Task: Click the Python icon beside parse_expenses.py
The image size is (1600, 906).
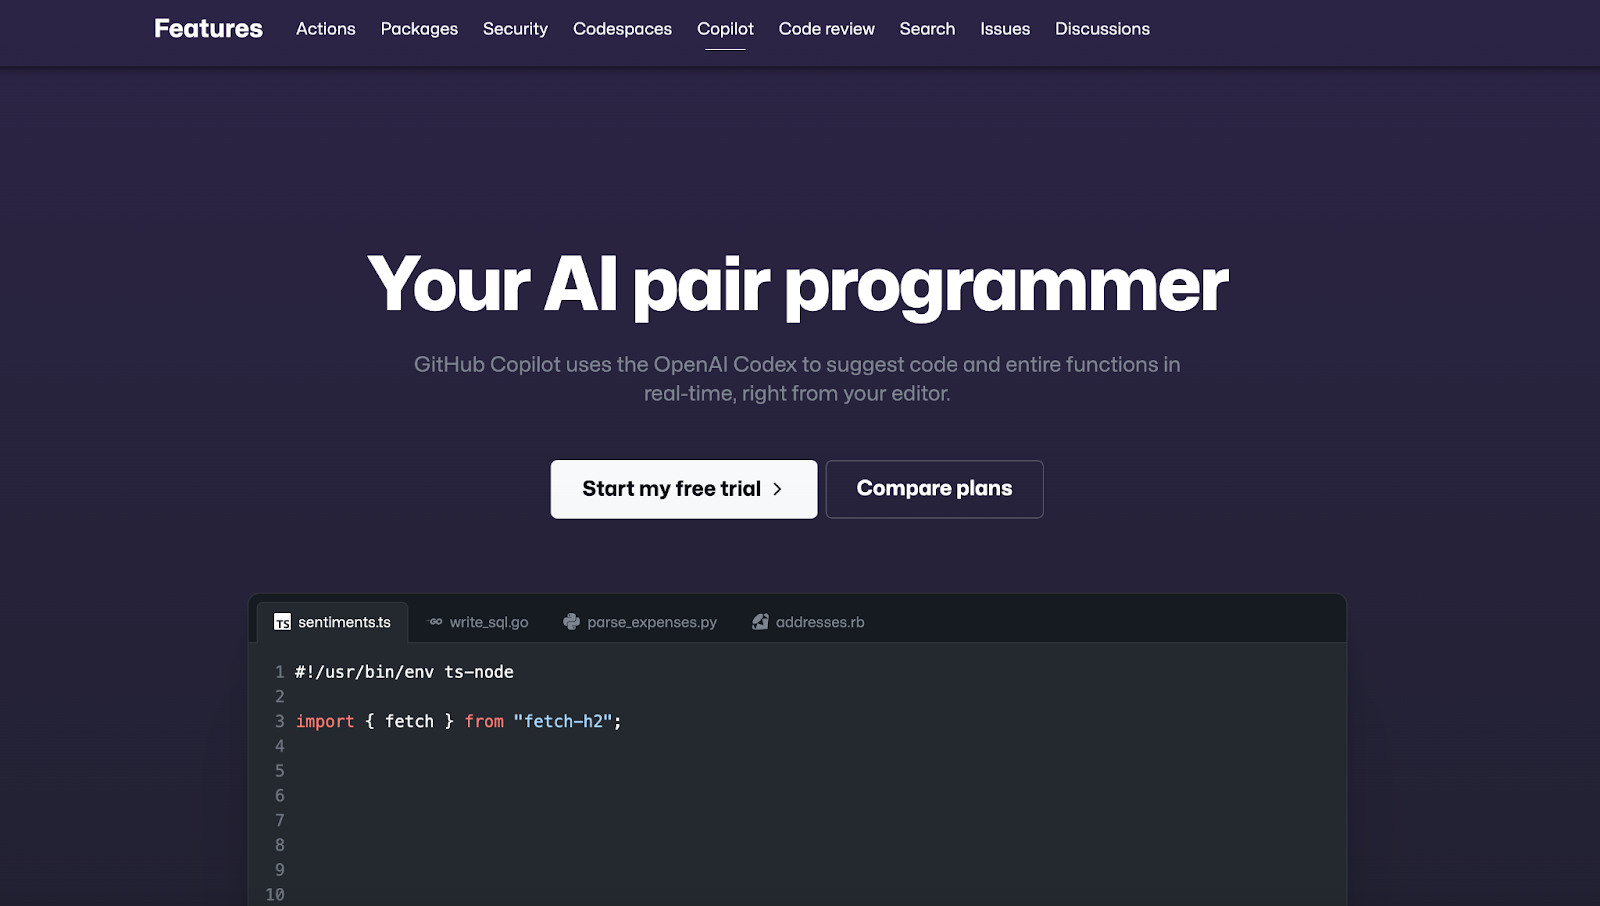Action: pos(571,622)
